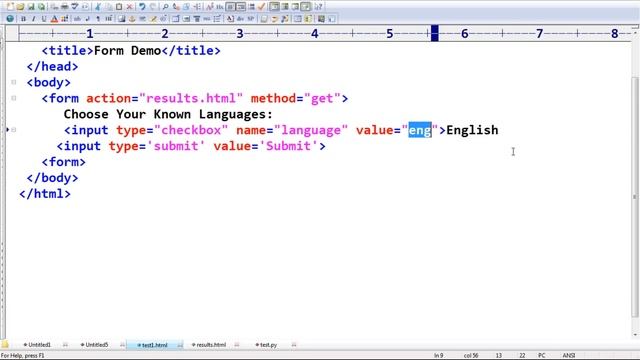Click the </head> closing tag

pyautogui.click(x=52, y=67)
